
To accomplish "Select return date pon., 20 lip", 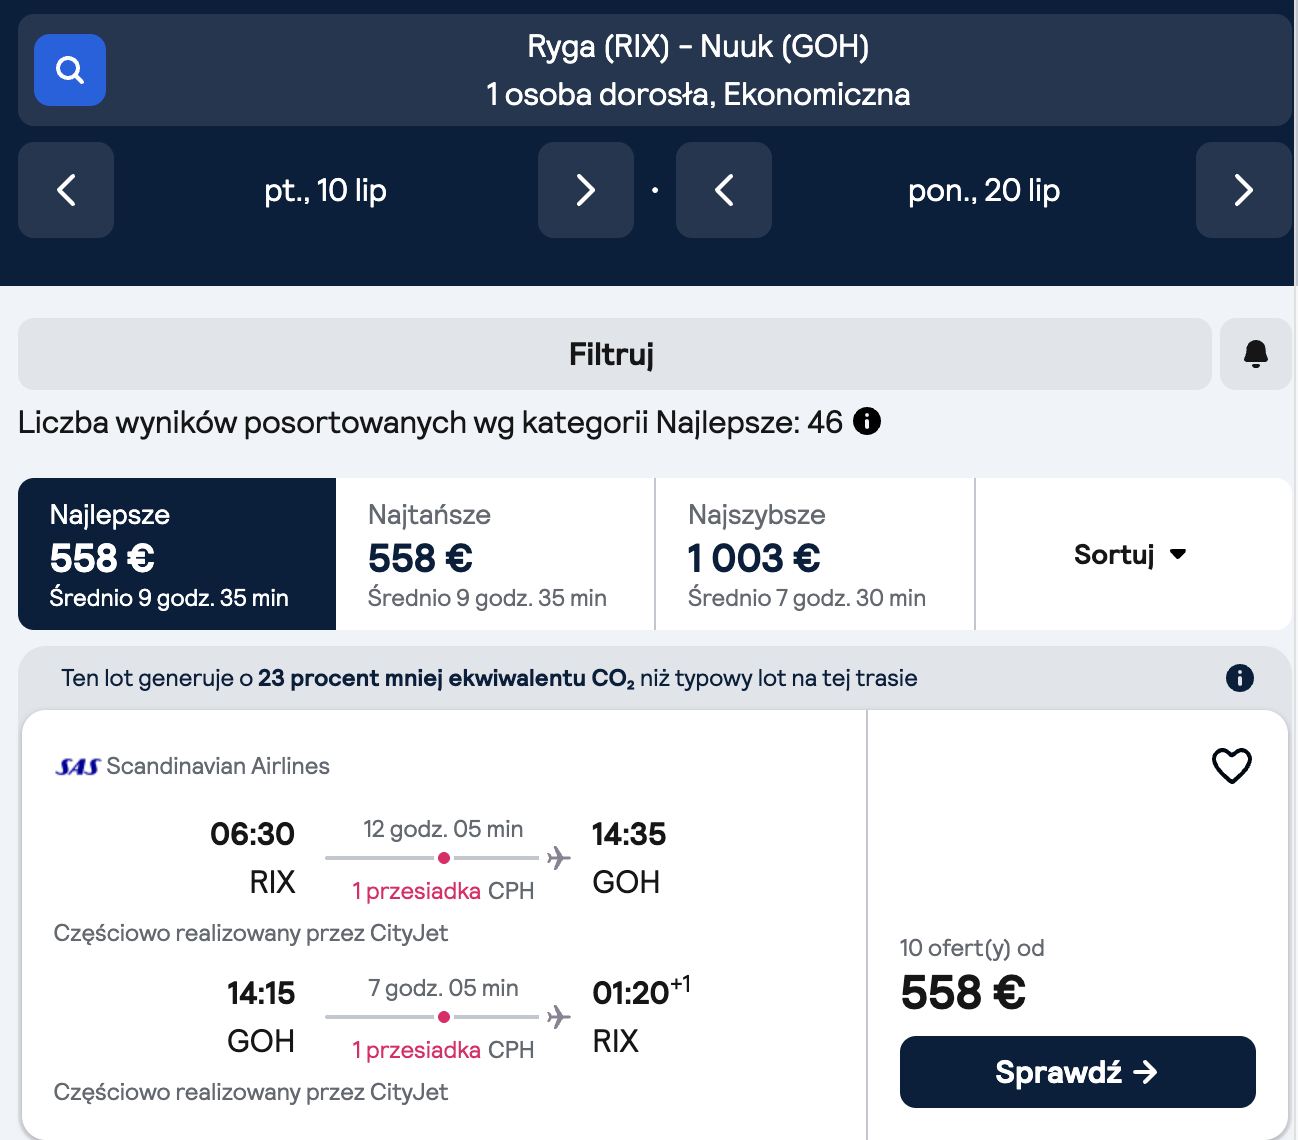I will (983, 190).
